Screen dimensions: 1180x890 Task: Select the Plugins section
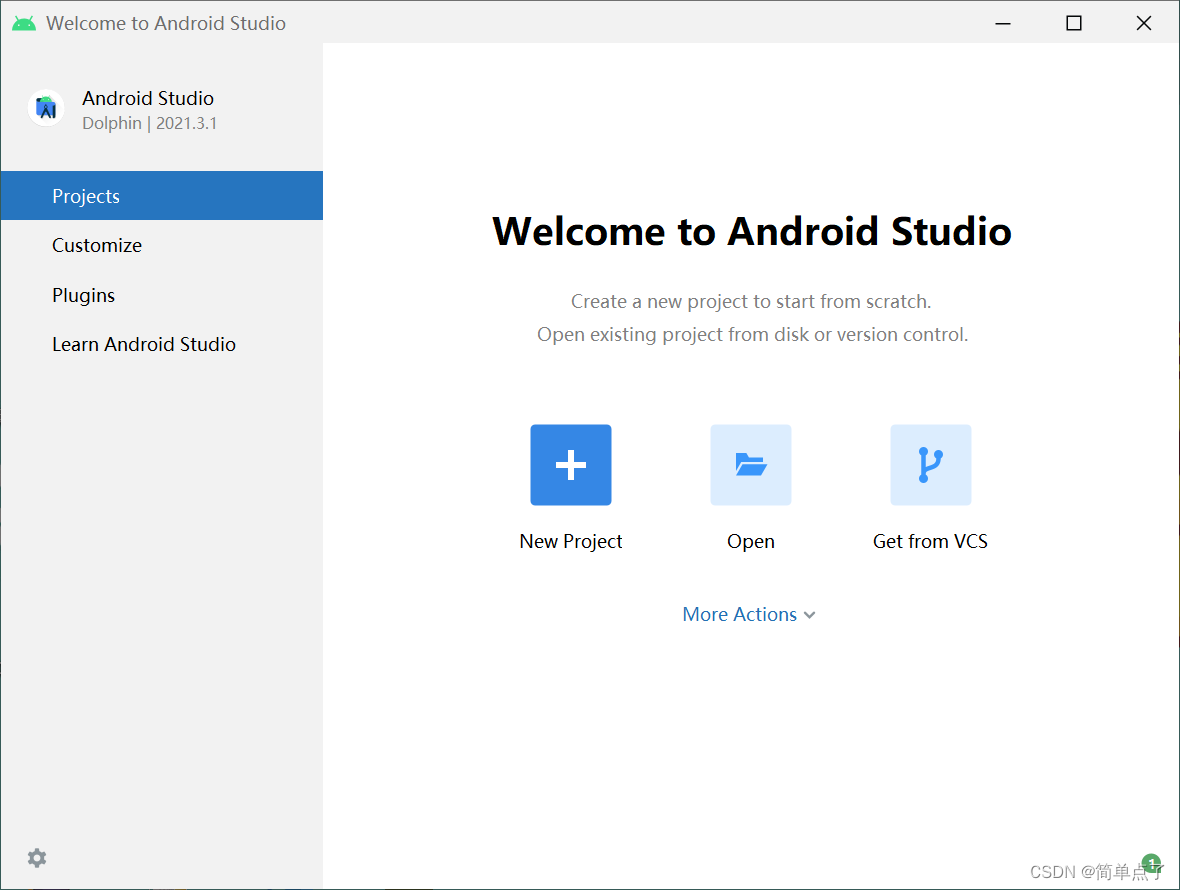[83, 295]
